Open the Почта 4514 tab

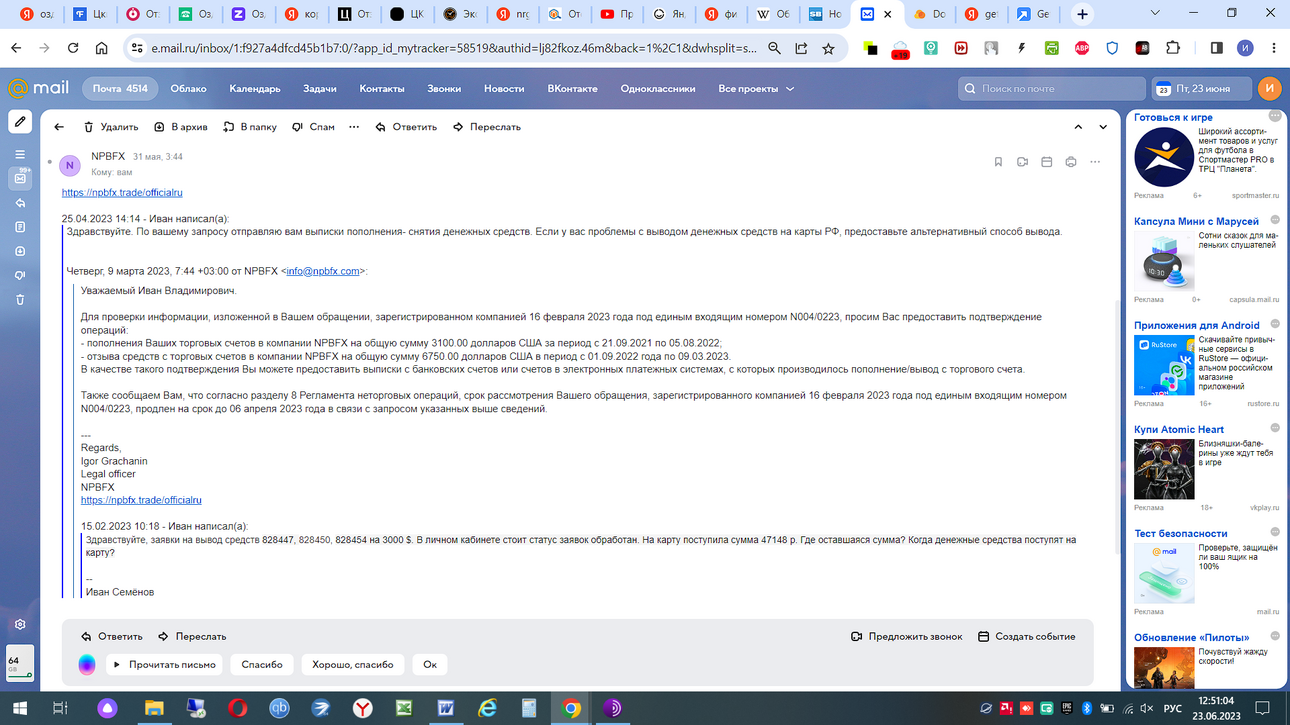tap(120, 89)
